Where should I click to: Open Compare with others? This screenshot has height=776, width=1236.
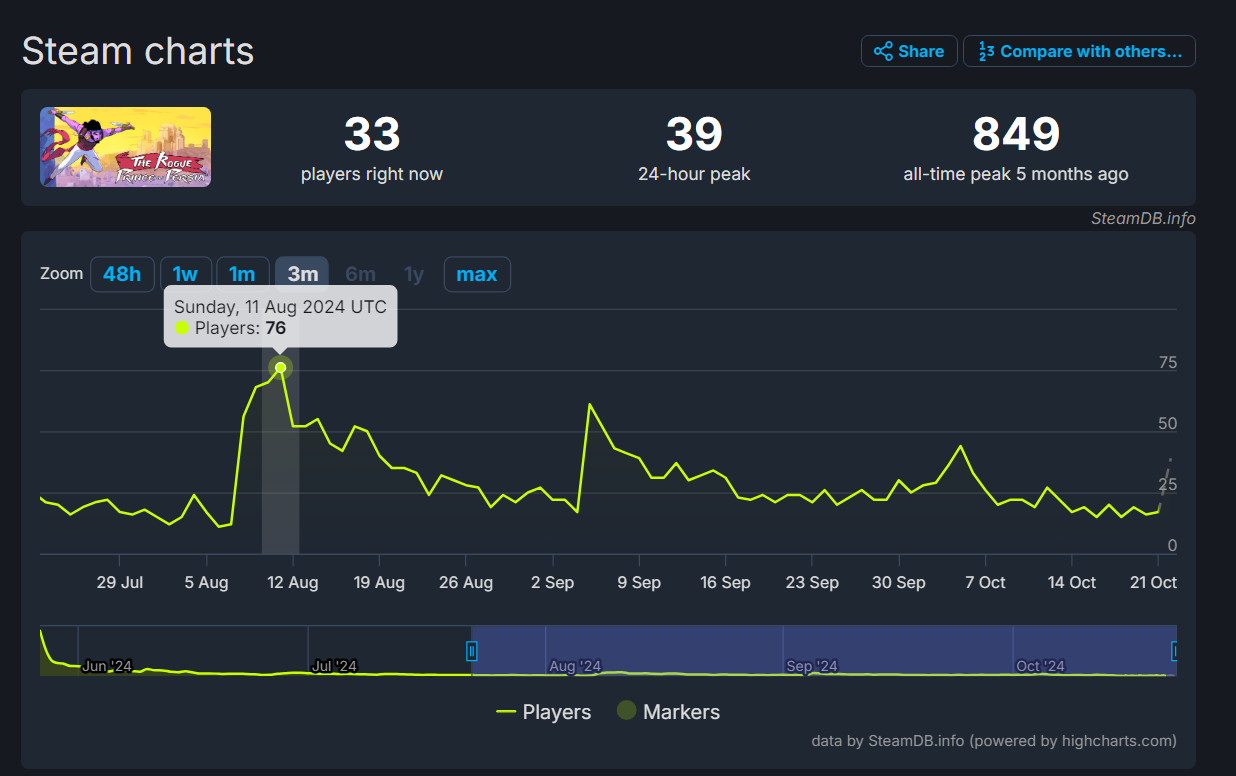click(x=1079, y=51)
